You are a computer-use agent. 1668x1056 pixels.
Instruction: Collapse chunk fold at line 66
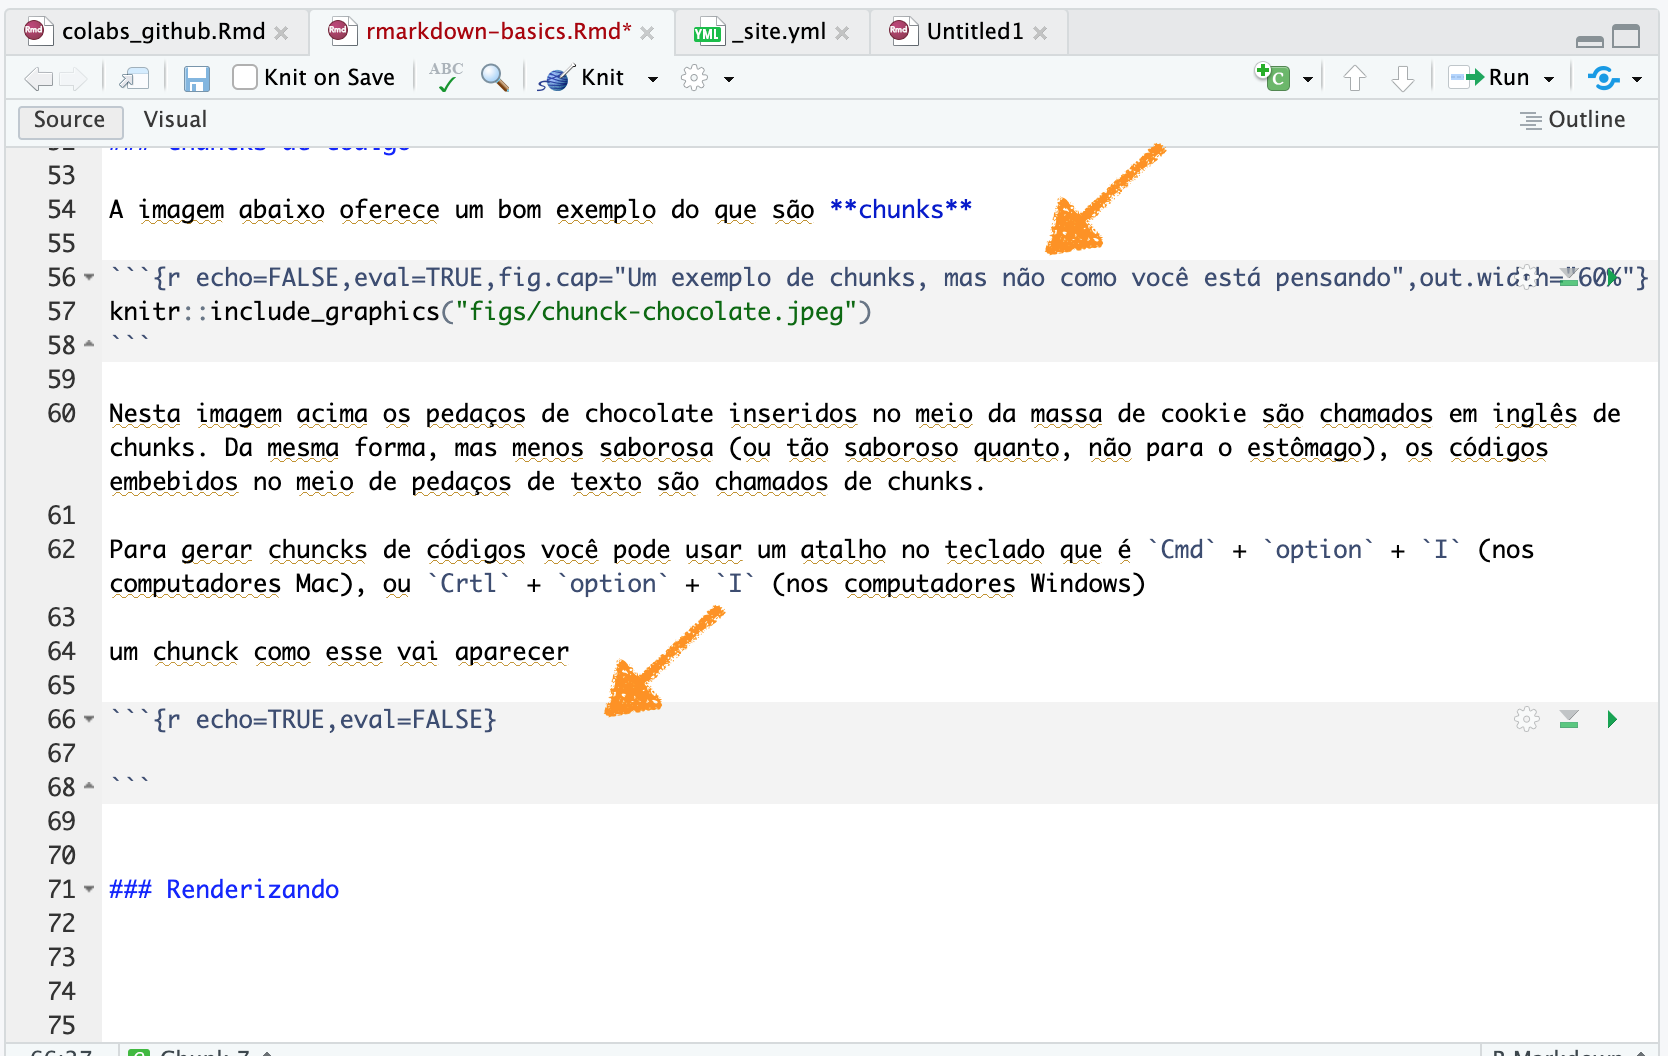89,719
